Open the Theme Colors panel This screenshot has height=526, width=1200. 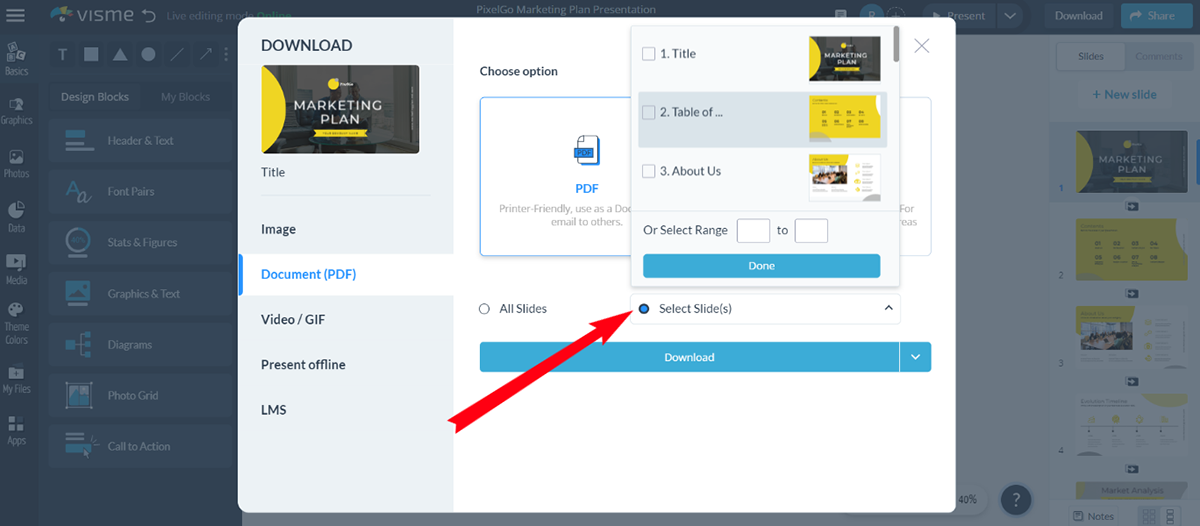coord(16,324)
